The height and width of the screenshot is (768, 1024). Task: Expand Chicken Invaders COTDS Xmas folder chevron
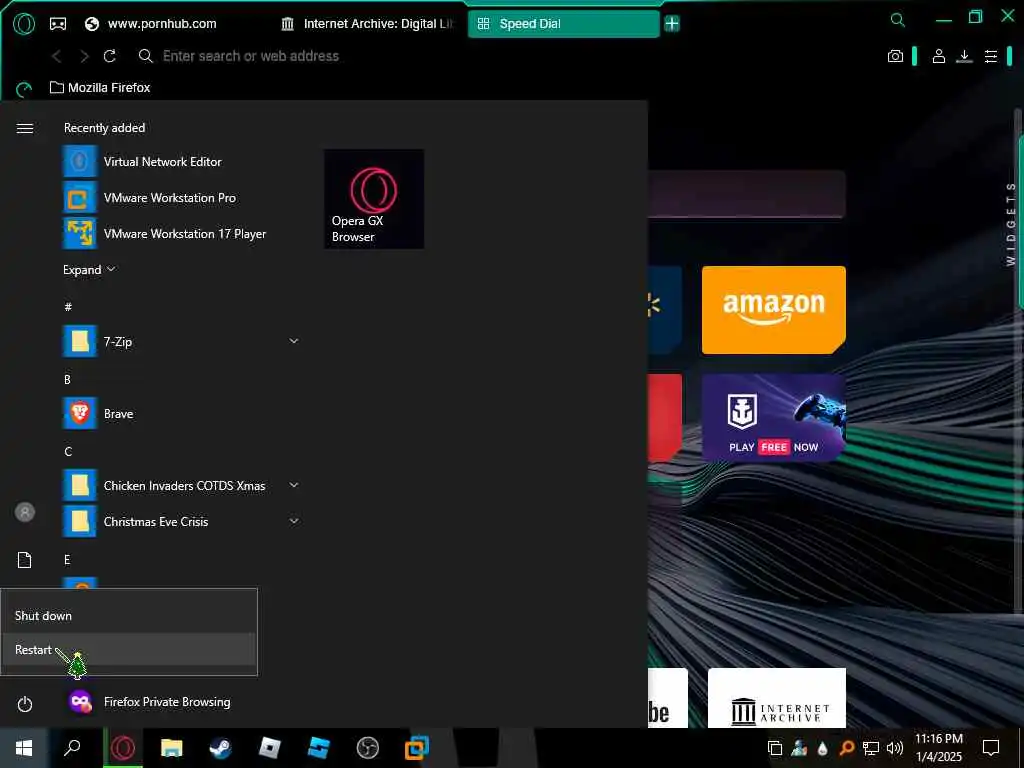294,485
